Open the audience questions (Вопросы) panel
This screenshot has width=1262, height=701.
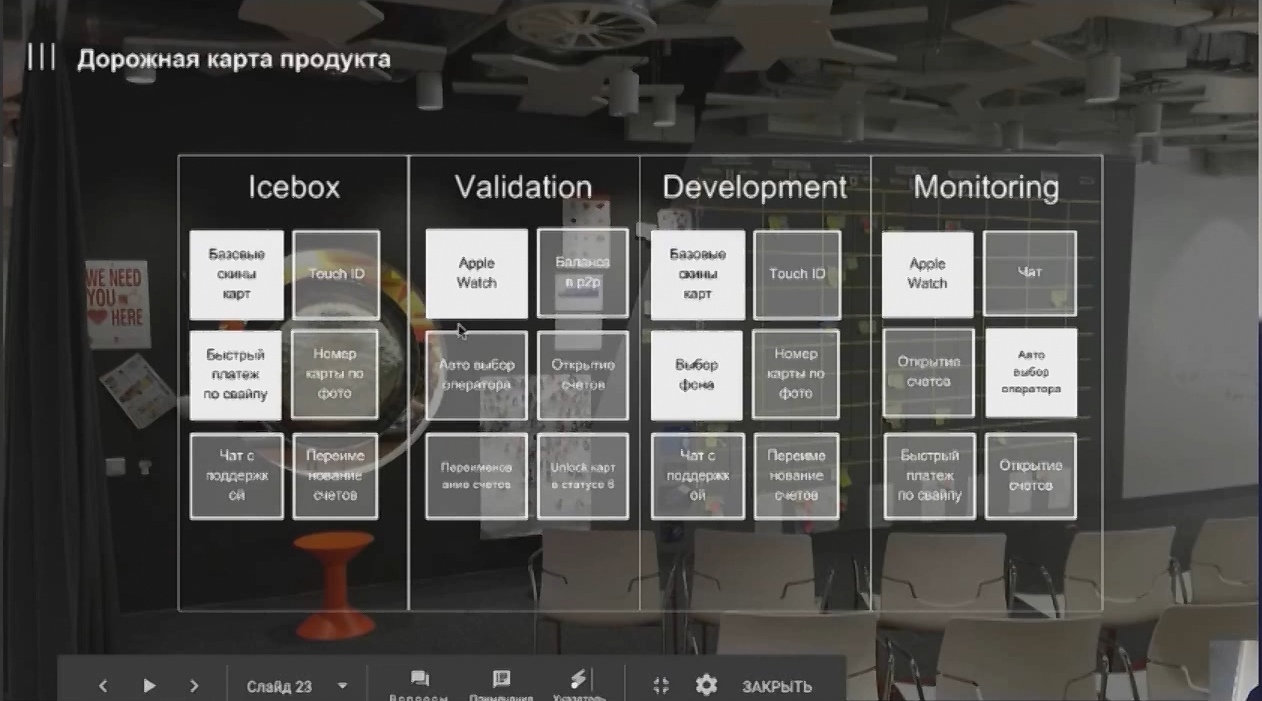tap(419, 685)
